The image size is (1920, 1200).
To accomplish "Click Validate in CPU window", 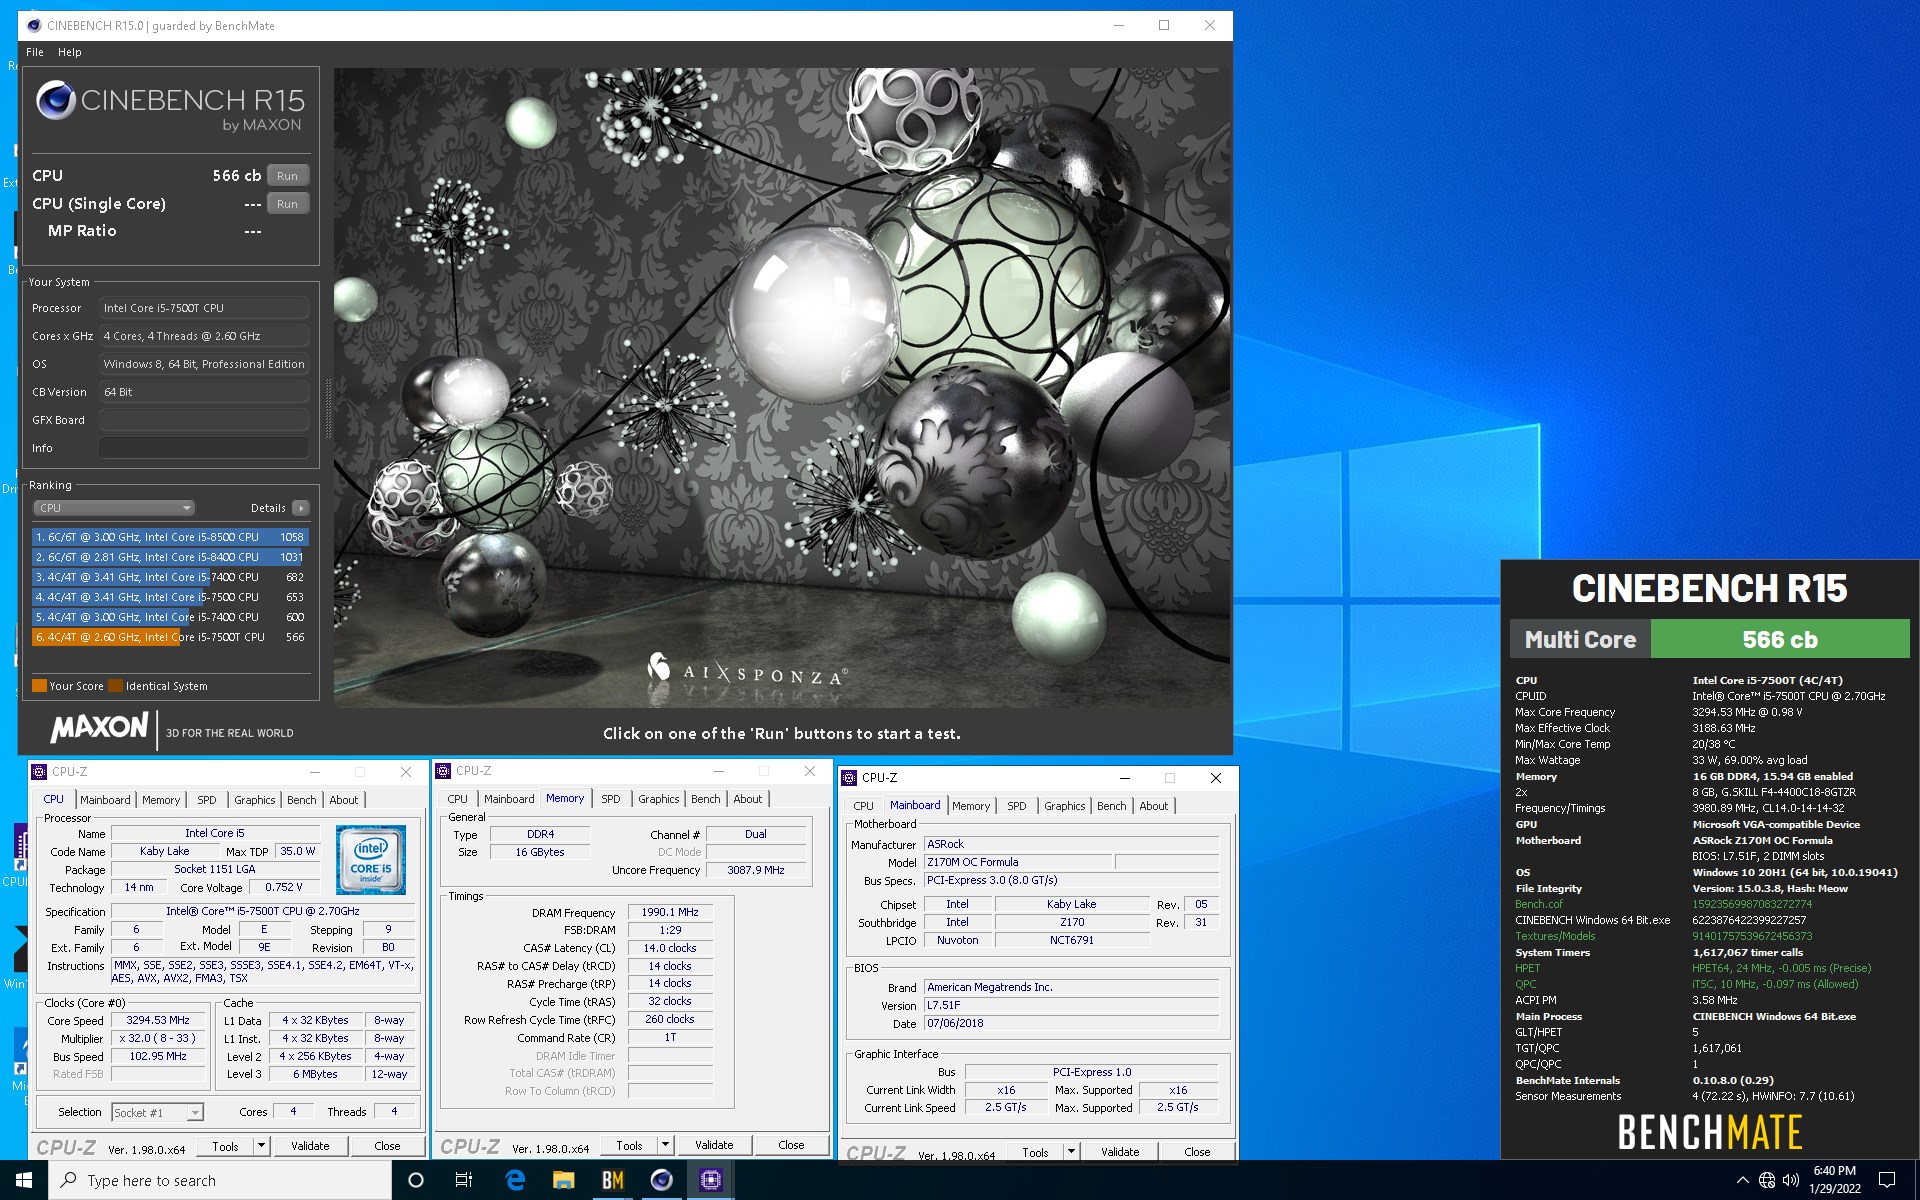I will 310,1146.
